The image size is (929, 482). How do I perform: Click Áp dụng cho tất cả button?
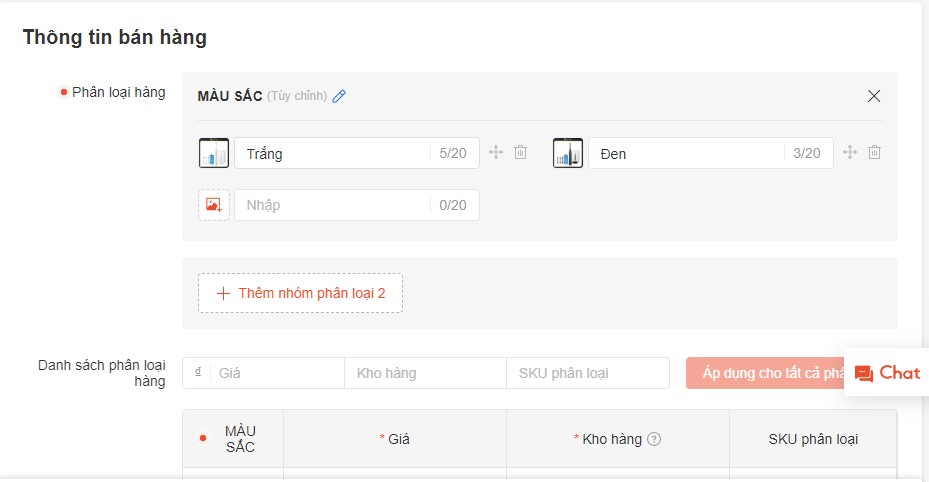(765, 373)
